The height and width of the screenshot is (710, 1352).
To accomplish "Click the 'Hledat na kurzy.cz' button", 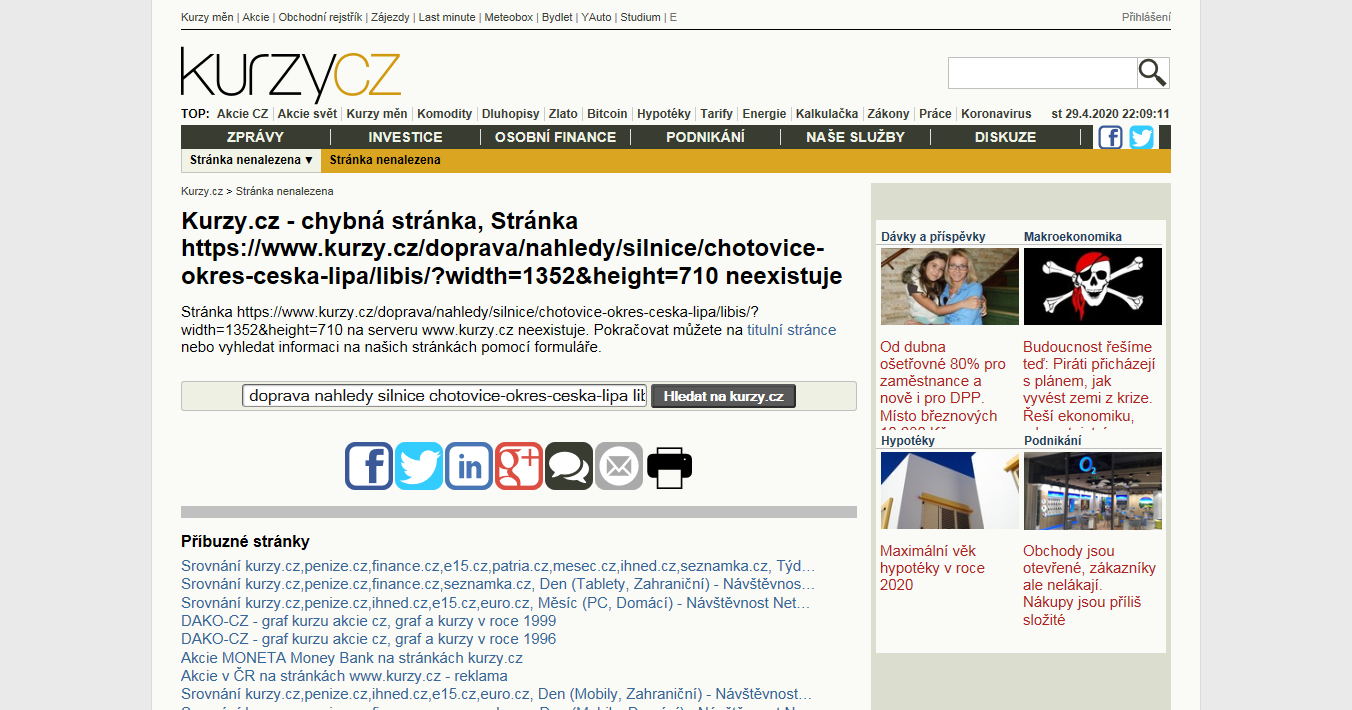I will pos(723,396).
